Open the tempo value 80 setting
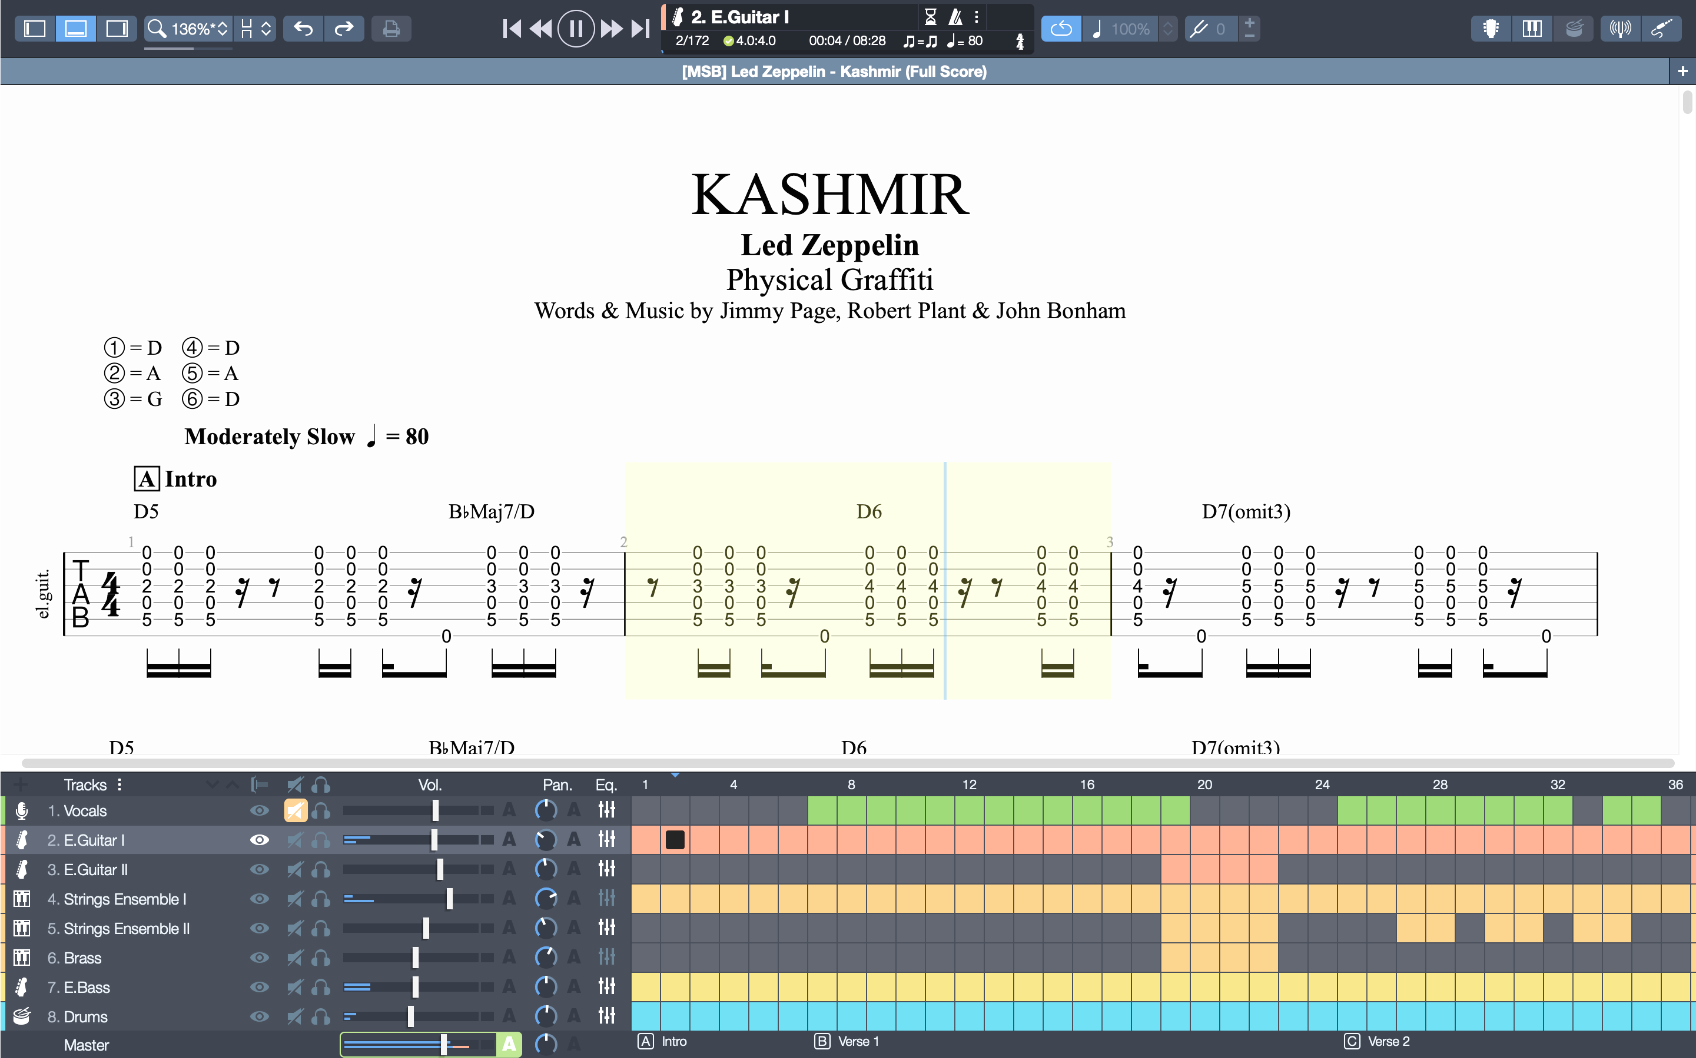1696x1058 pixels. click(x=965, y=41)
